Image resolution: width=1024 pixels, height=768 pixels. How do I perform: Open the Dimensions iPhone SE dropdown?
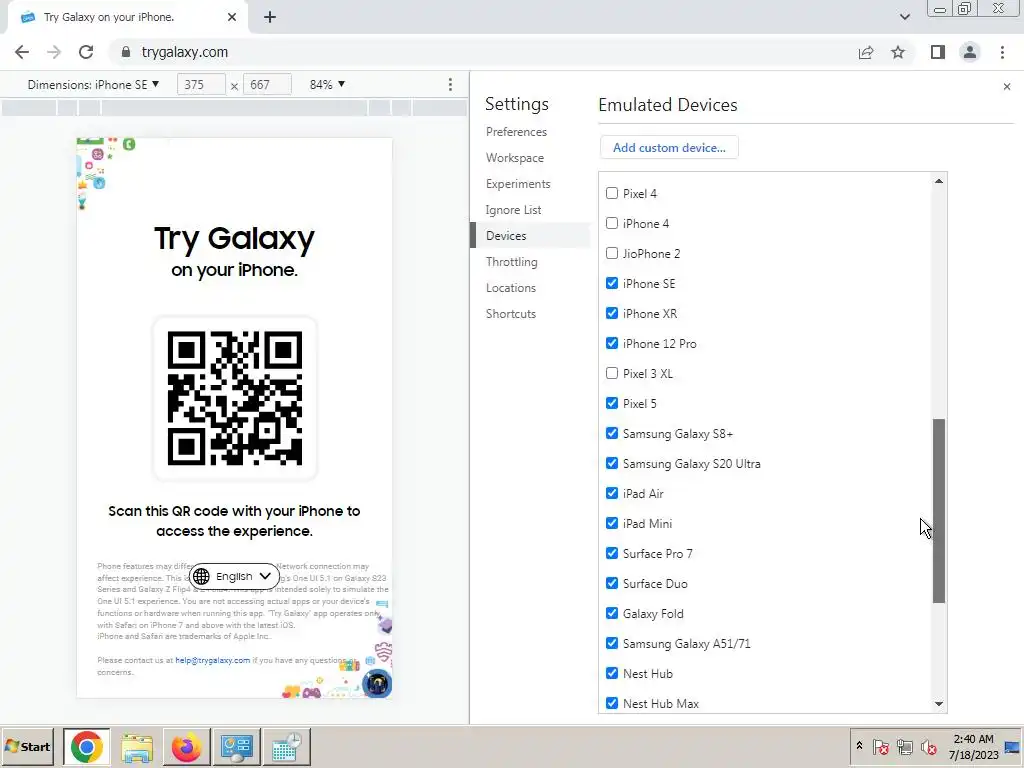click(x=93, y=85)
